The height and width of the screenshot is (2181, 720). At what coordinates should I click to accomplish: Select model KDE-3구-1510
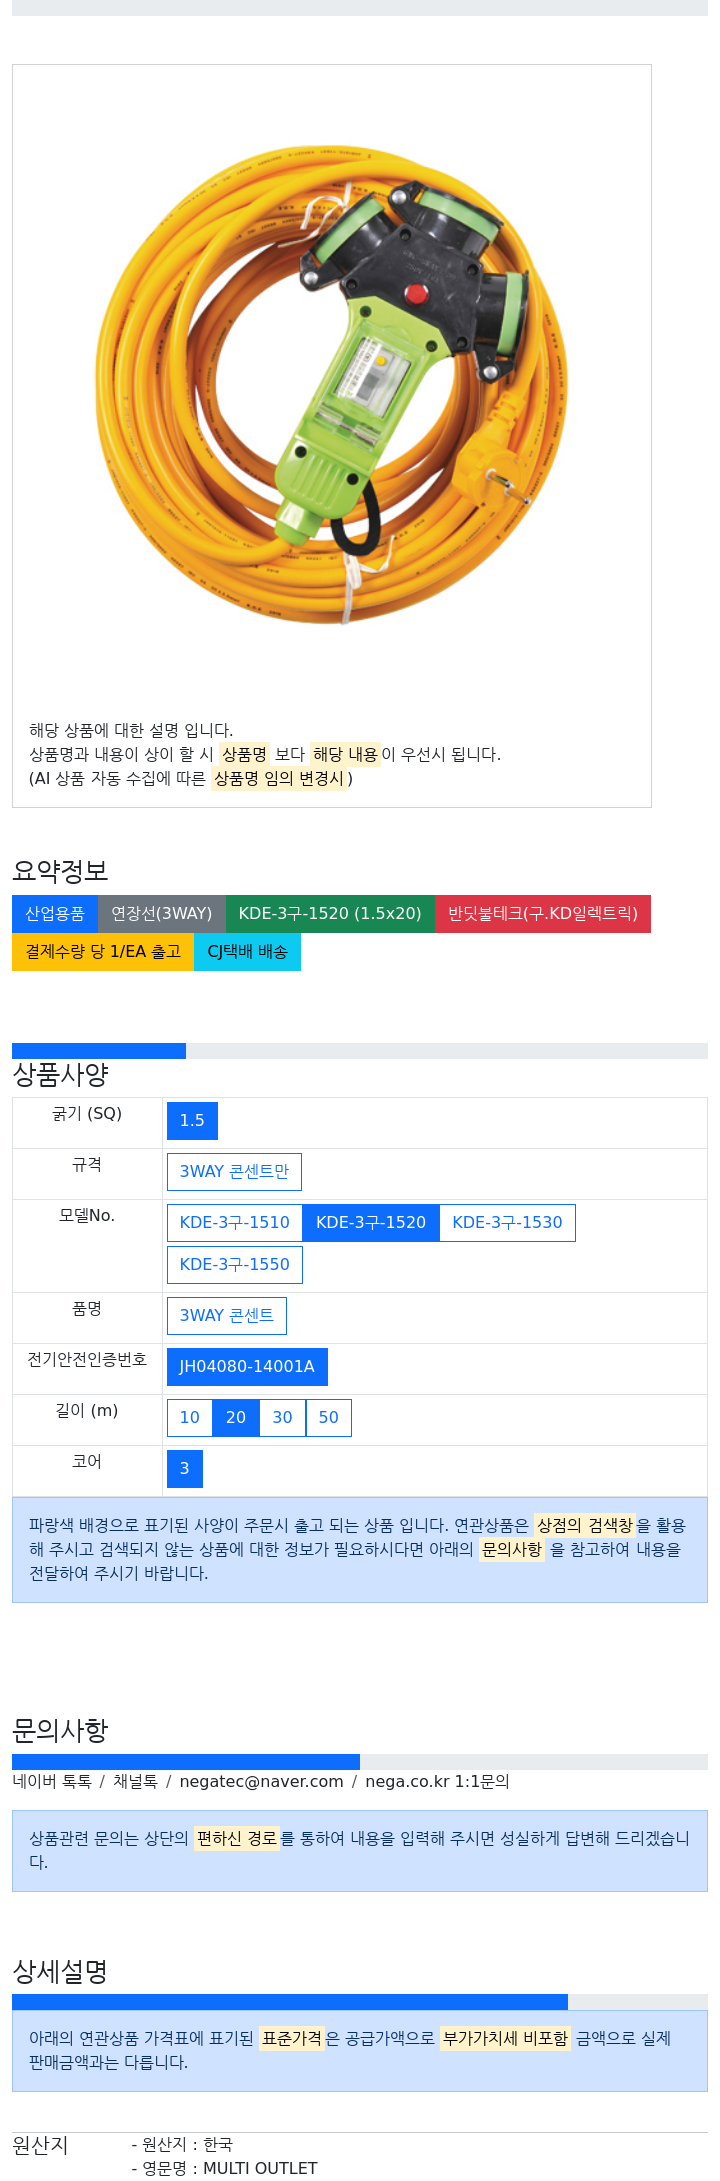(x=235, y=1223)
